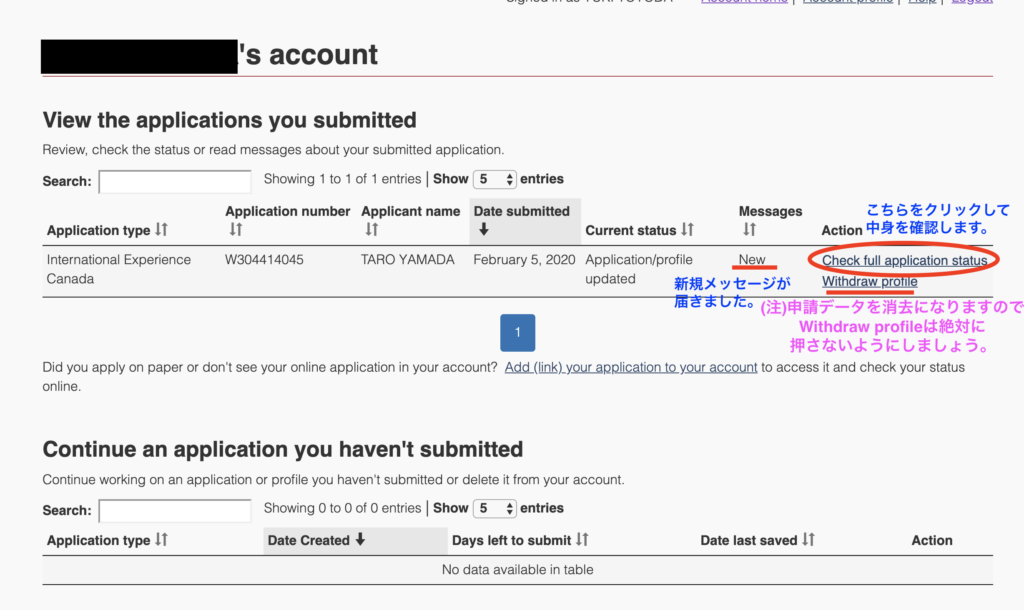Go to page 1 of submitted applications
The width and height of the screenshot is (1024, 610).
[517, 332]
